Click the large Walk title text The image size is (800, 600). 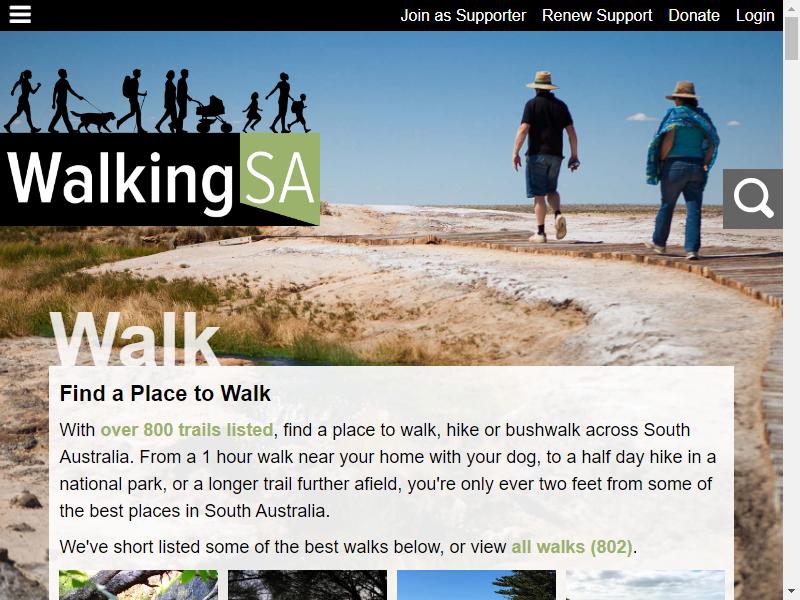tap(135, 339)
